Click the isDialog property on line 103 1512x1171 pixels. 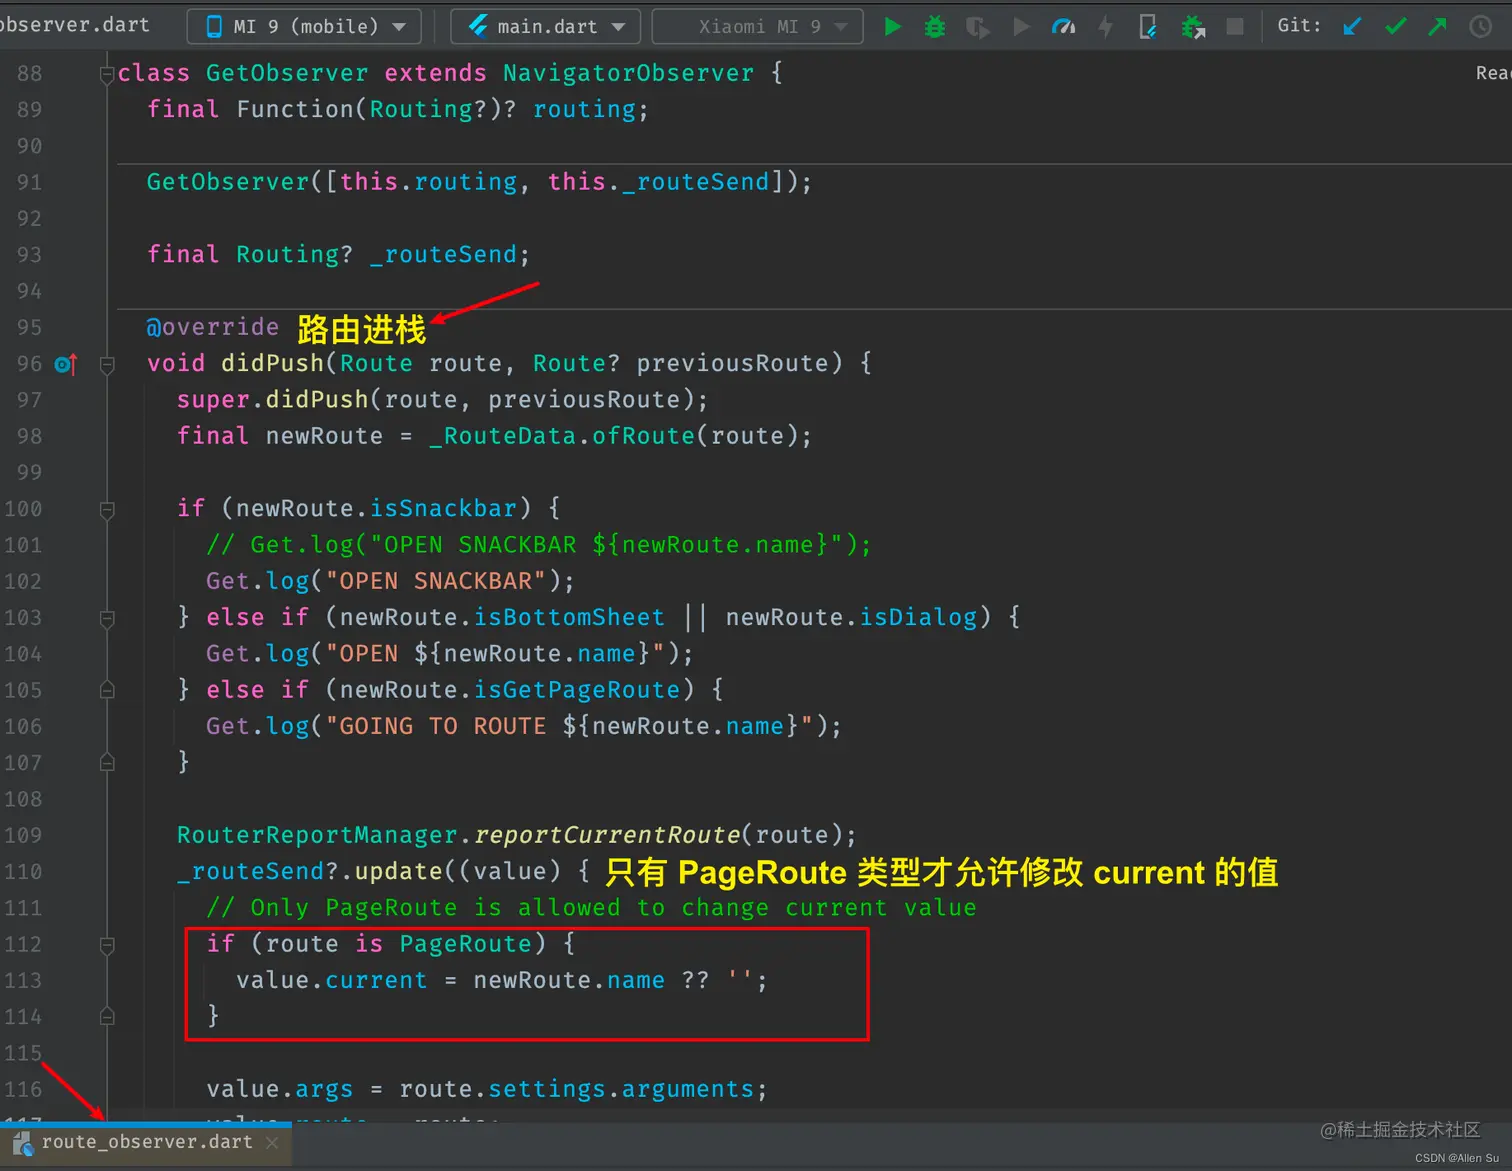tap(918, 617)
